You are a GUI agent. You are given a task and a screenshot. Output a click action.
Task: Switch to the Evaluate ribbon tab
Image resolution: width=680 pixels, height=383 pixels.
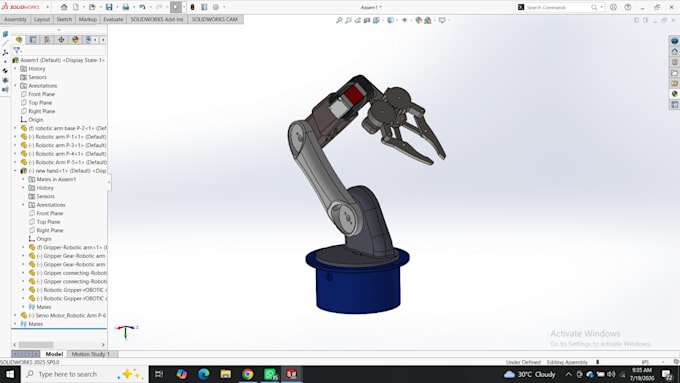pos(113,20)
